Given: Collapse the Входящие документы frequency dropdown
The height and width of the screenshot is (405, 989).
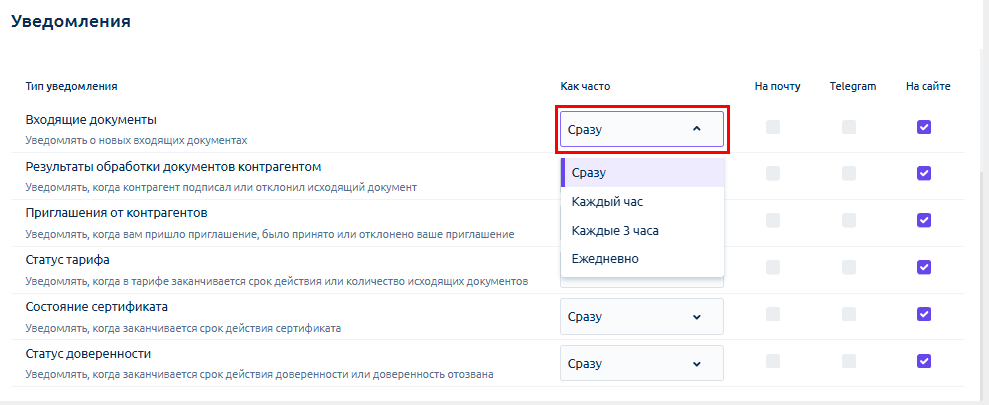Looking at the screenshot, I should [x=641, y=129].
